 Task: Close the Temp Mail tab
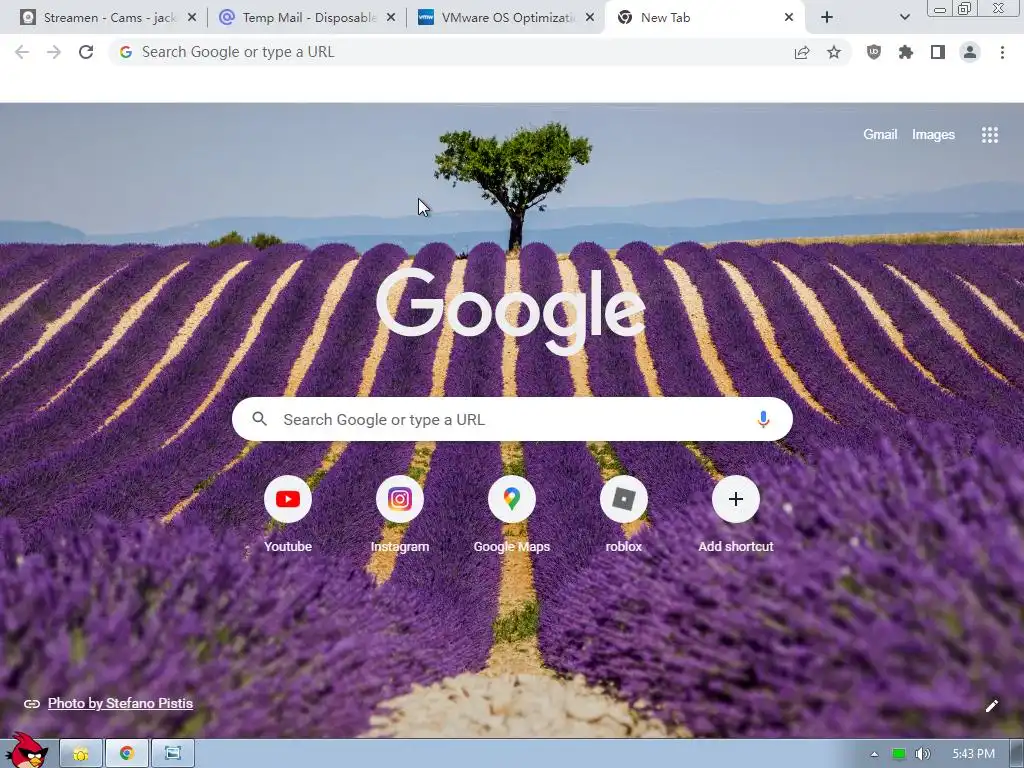click(x=391, y=18)
